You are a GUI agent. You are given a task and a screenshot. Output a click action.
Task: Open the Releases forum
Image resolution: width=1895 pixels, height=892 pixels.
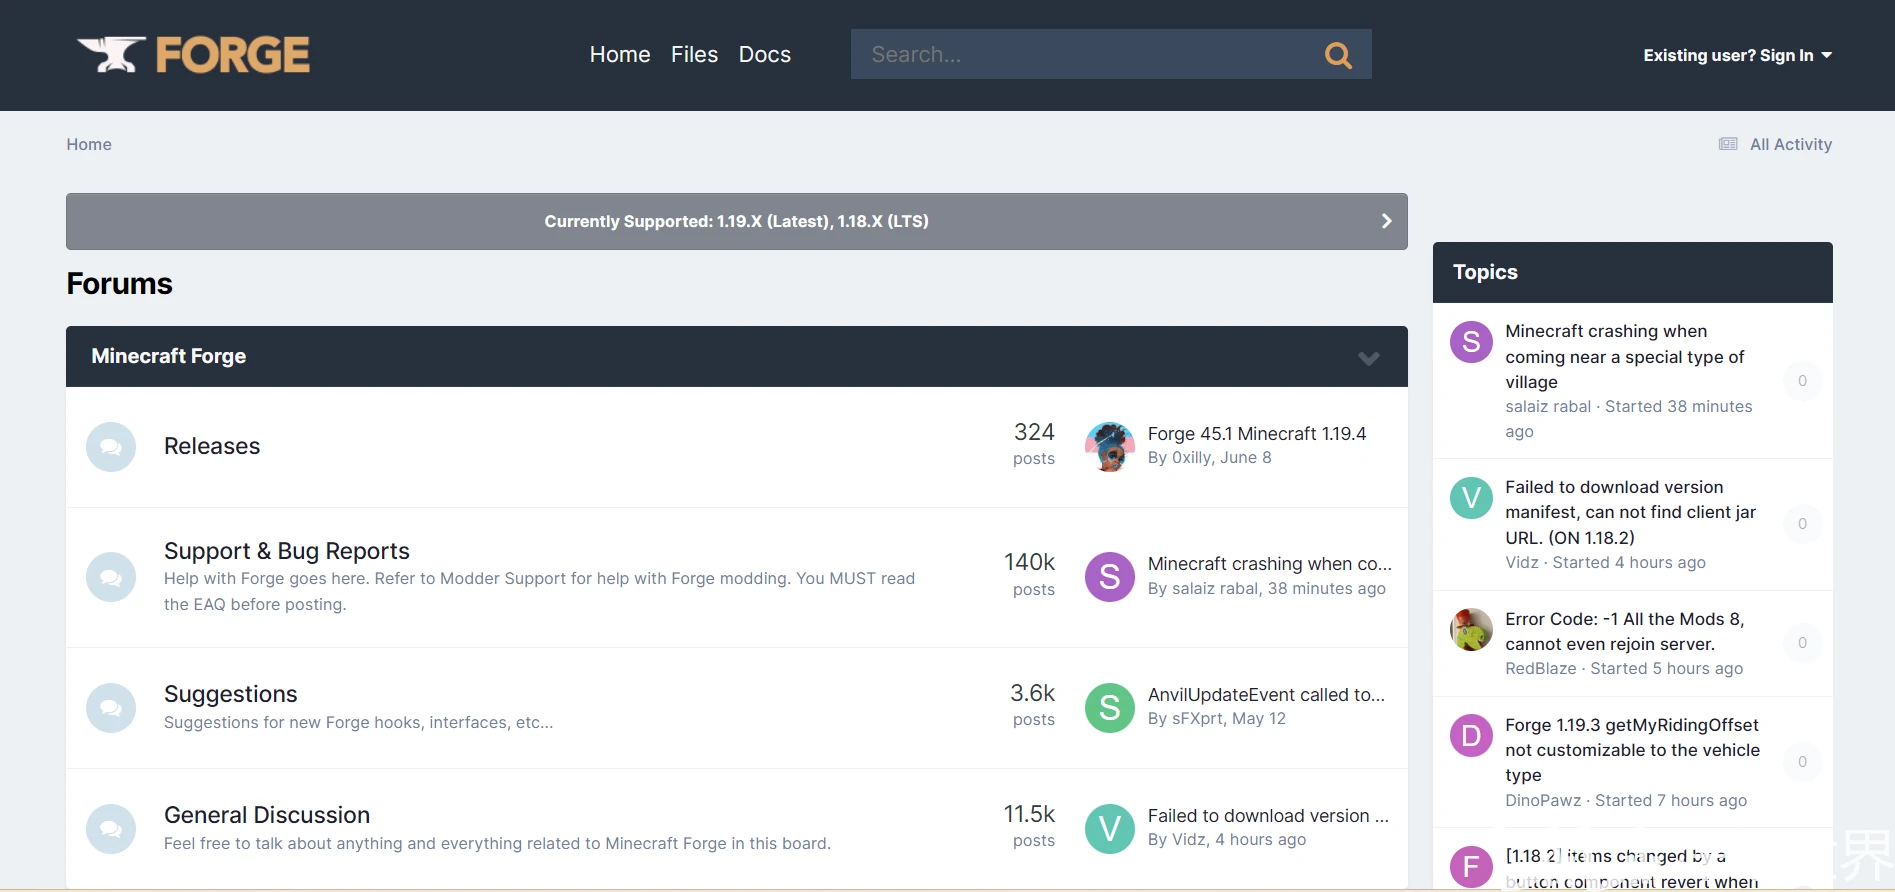pos(212,446)
